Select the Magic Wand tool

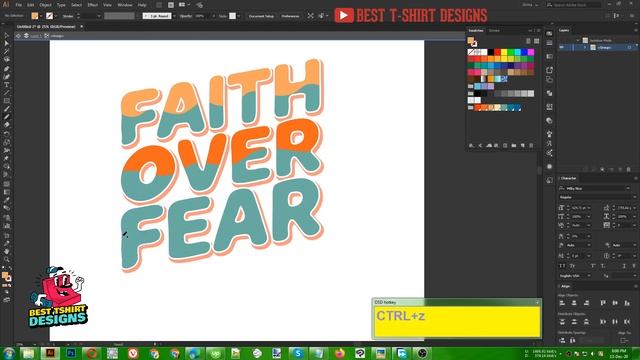[x=7, y=52]
